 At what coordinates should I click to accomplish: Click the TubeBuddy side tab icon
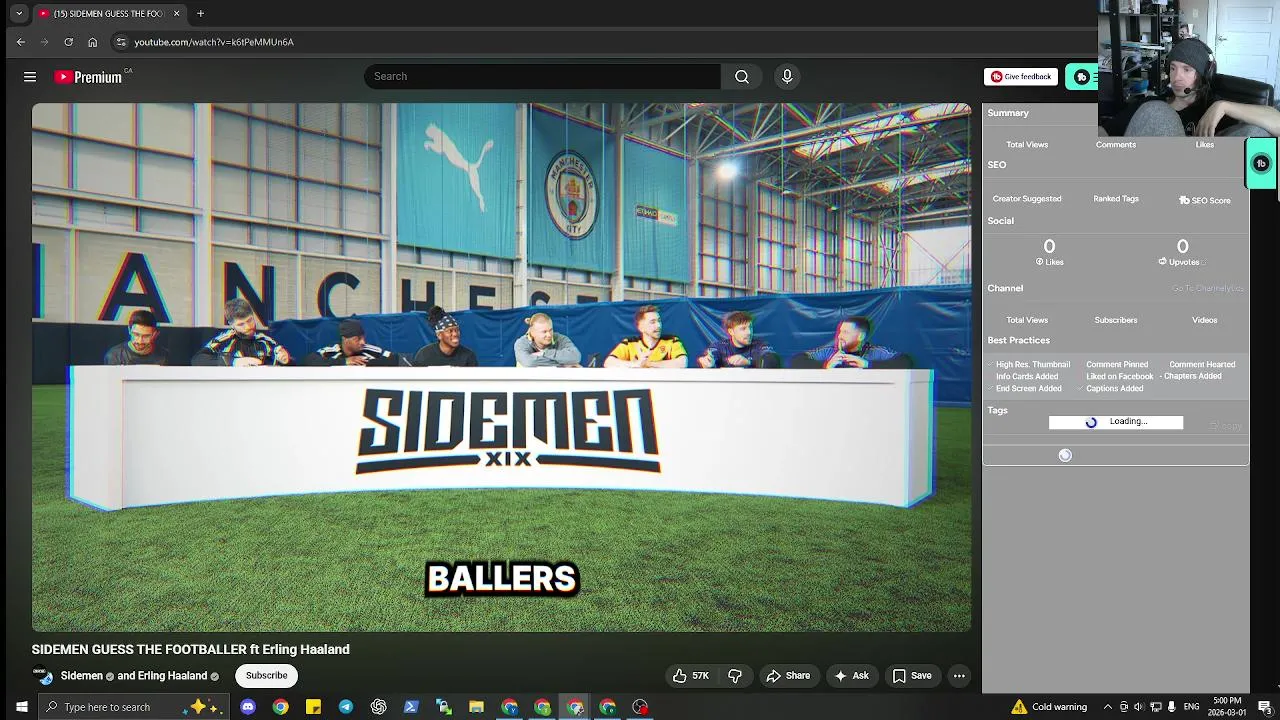(1262, 164)
